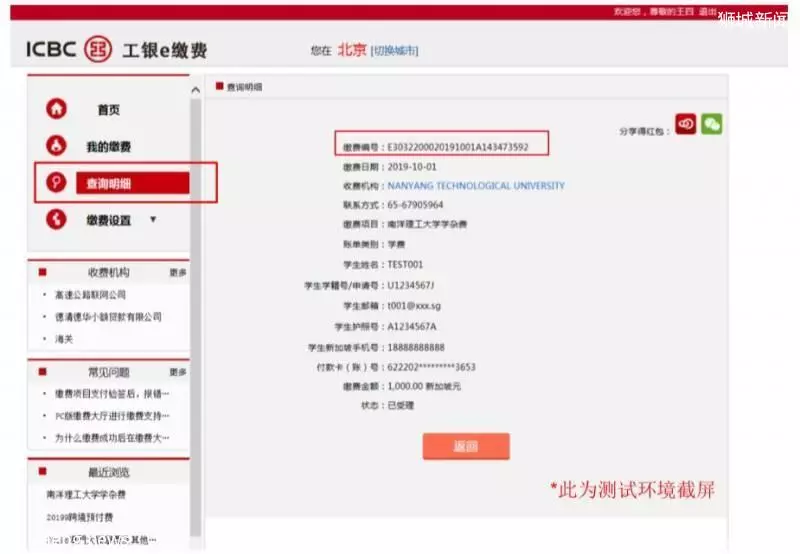Click 更多 next to 常见问题

[x=178, y=372]
